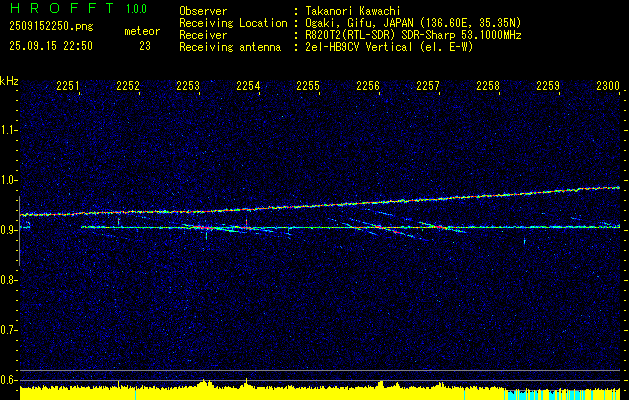Click the HROFFT title text

63,8
